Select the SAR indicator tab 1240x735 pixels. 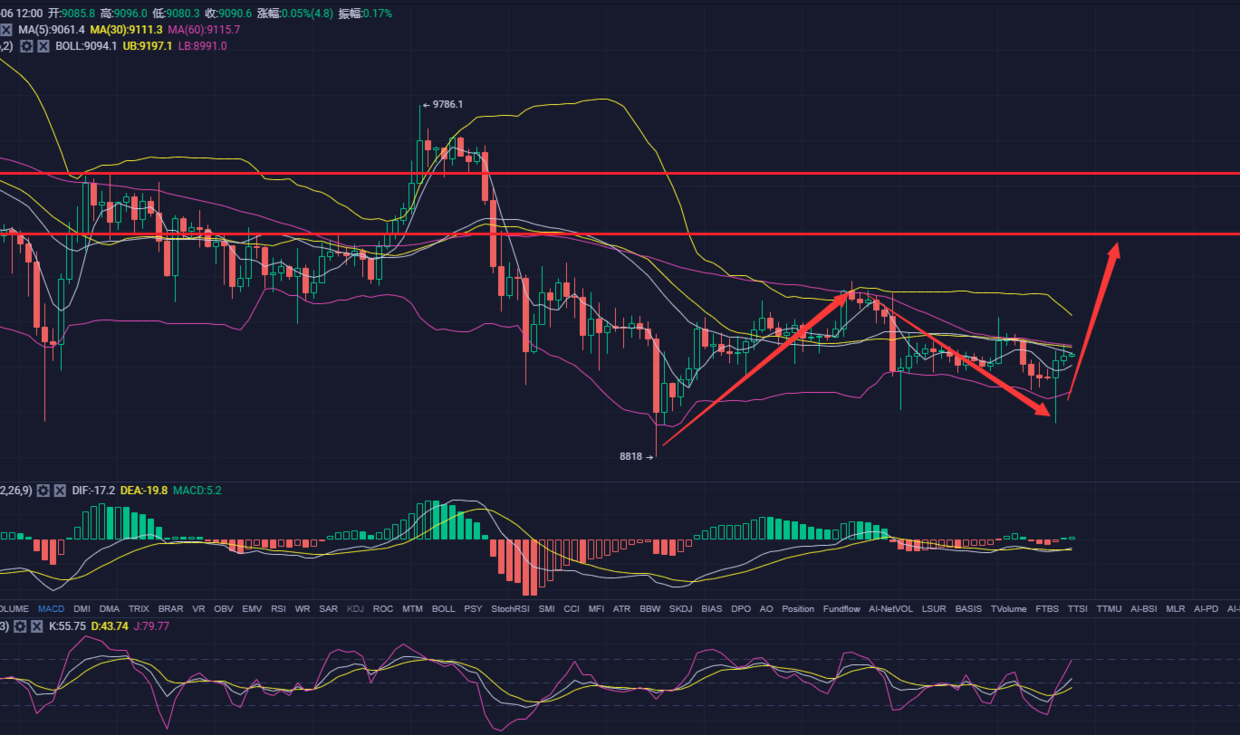pos(328,608)
